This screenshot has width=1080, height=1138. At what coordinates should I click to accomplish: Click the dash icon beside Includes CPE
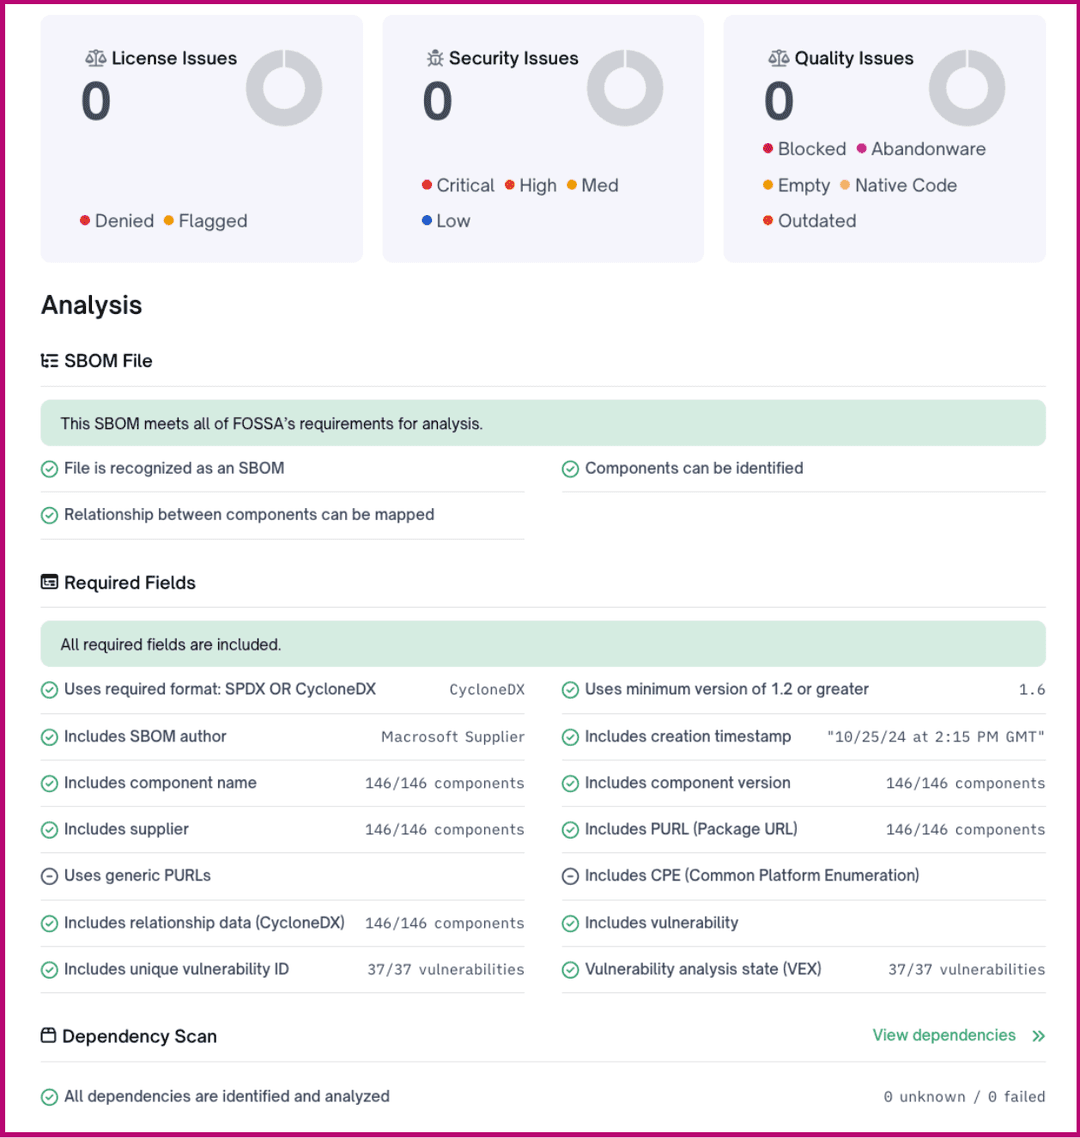pyautogui.click(x=570, y=876)
